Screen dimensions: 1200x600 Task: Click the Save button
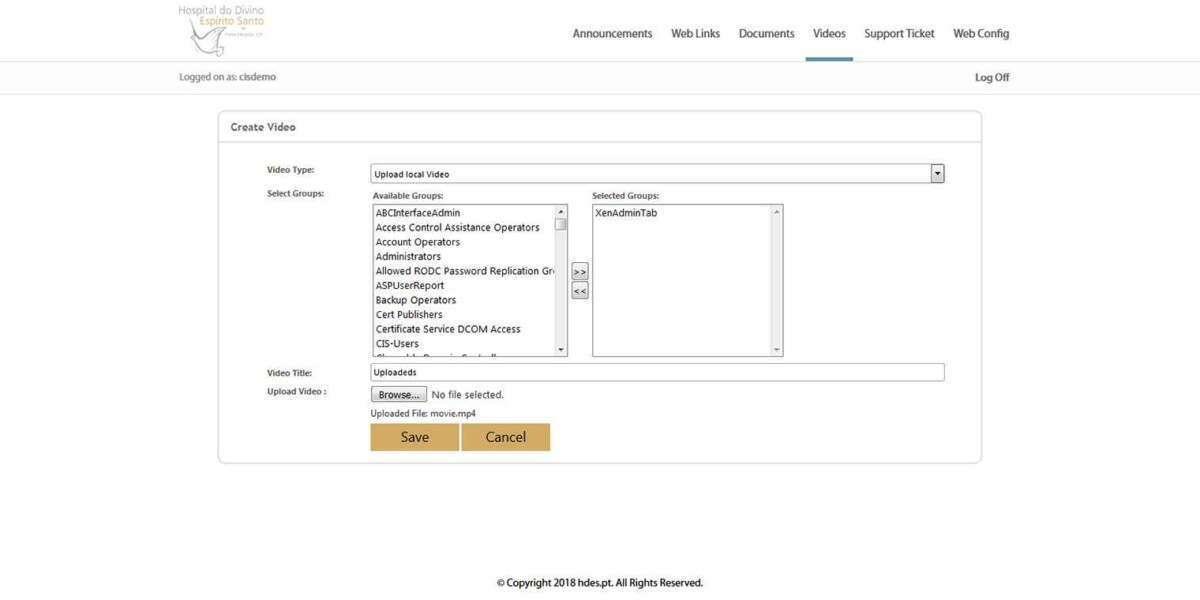coord(414,437)
